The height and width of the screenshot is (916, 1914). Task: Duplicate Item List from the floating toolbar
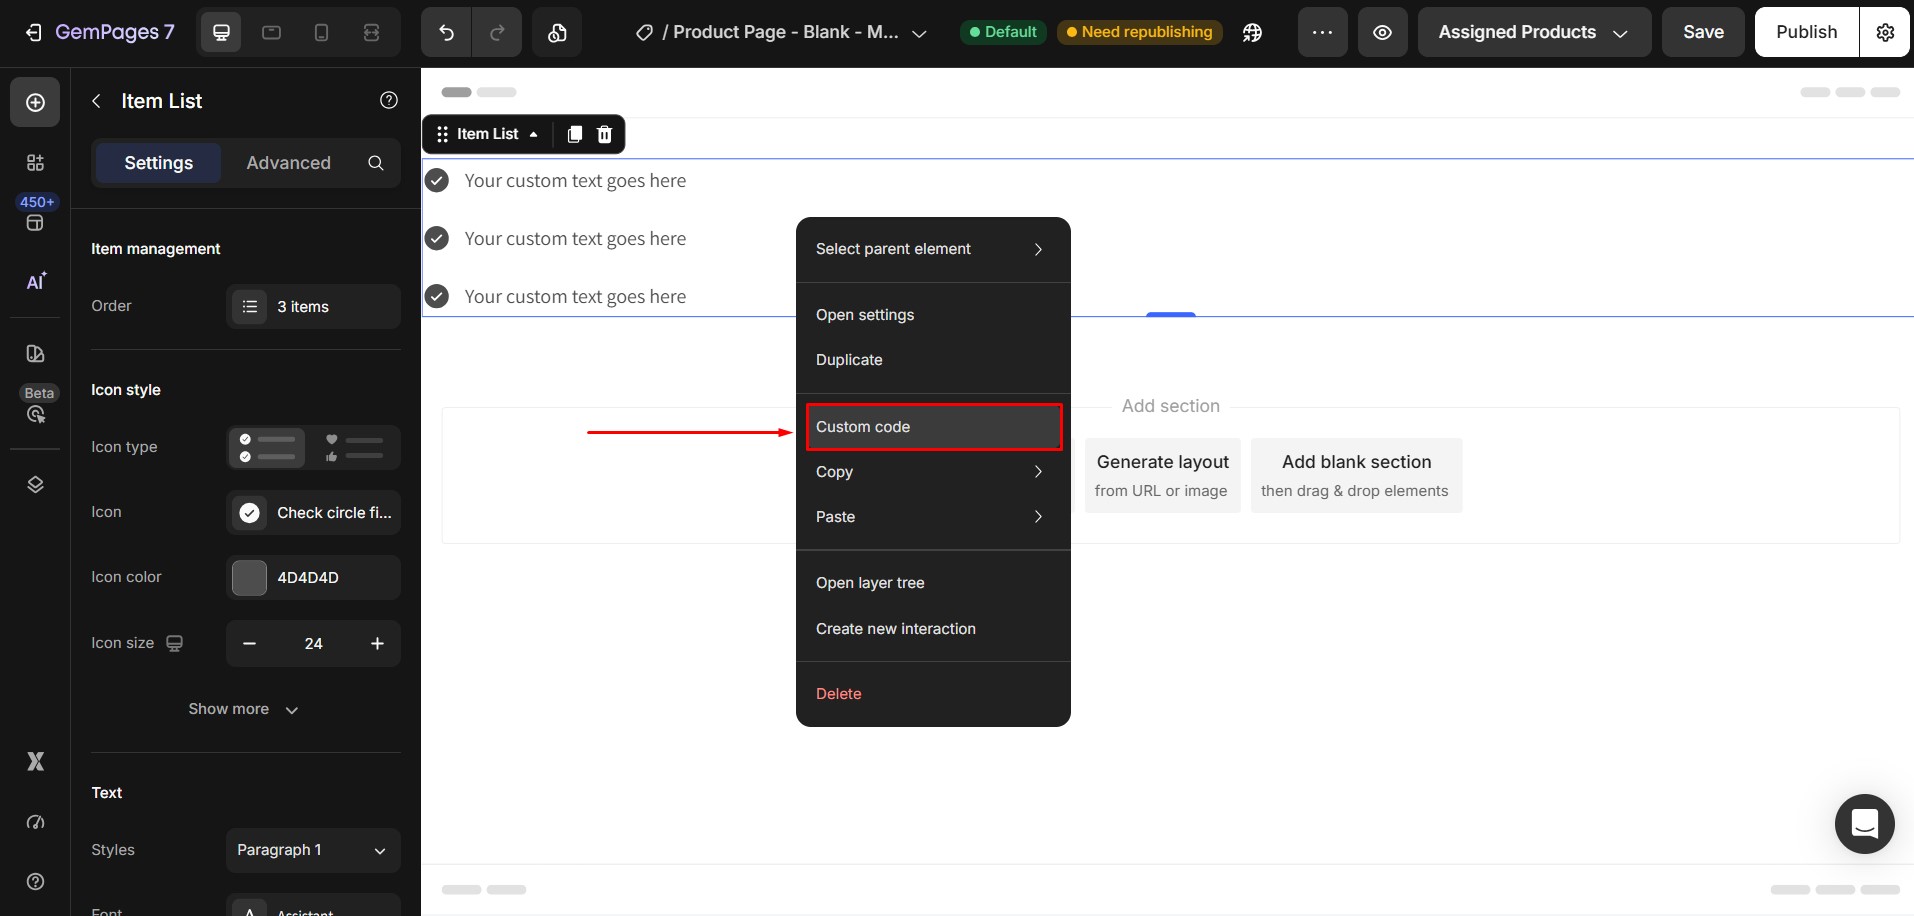(x=574, y=134)
